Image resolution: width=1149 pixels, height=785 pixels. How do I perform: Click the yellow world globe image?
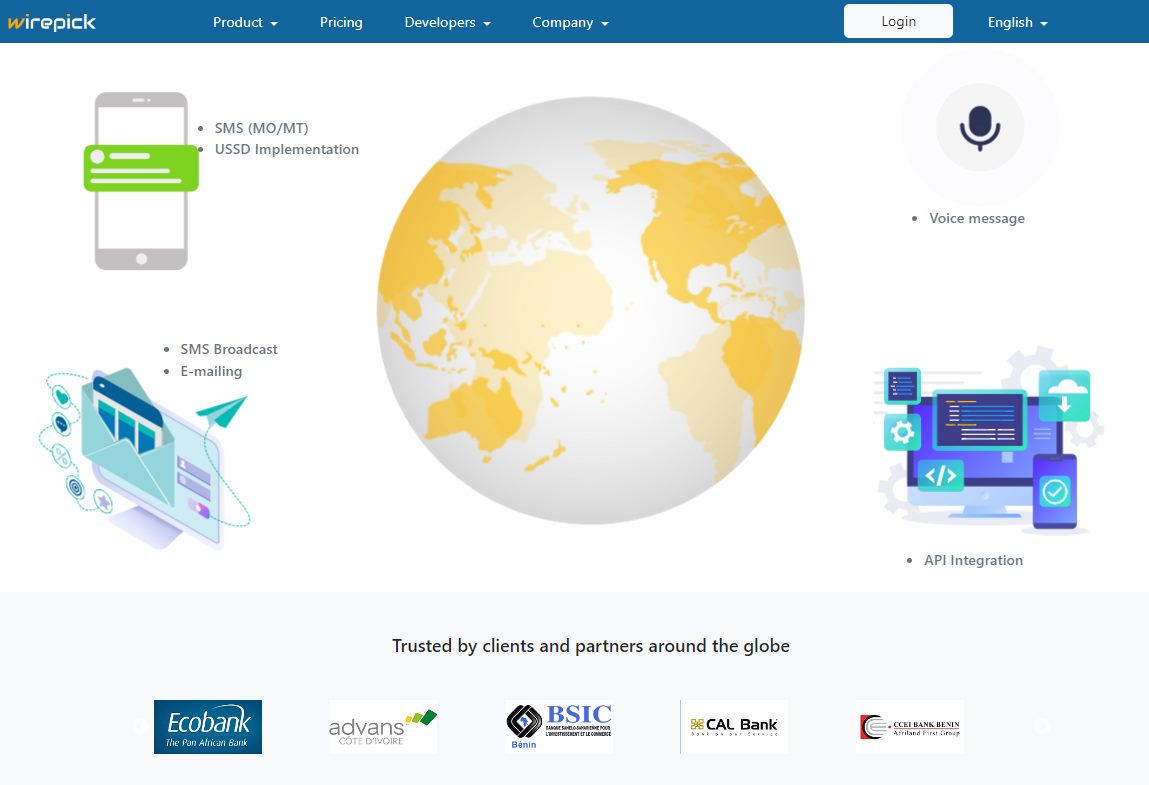coord(591,311)
